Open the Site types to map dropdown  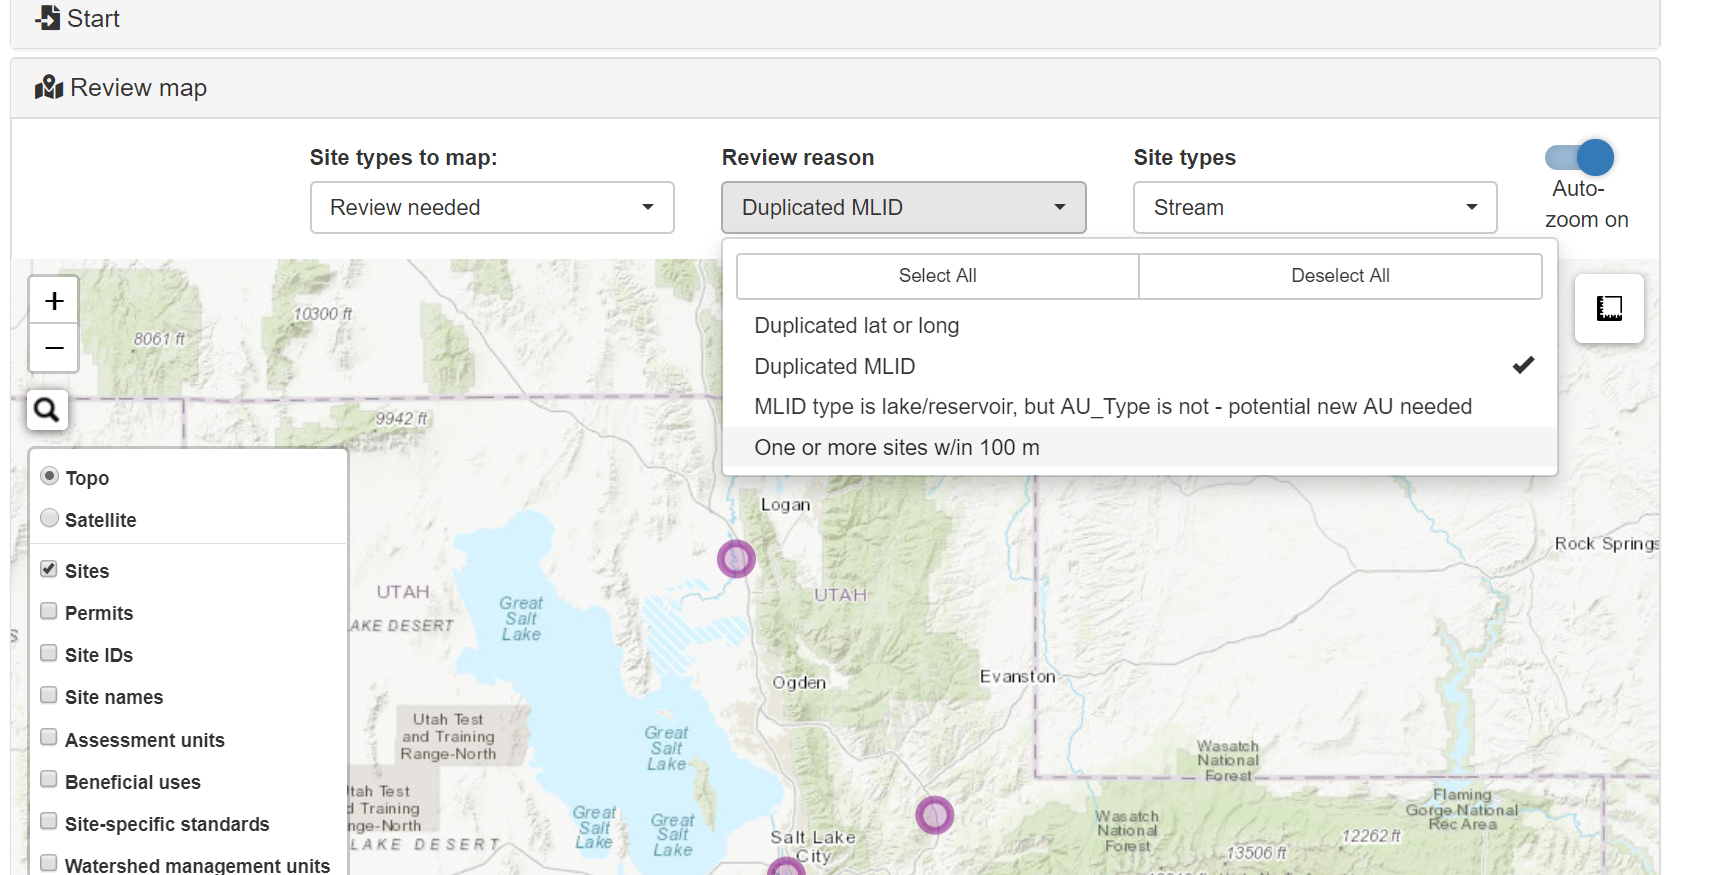tap(492, 207)
